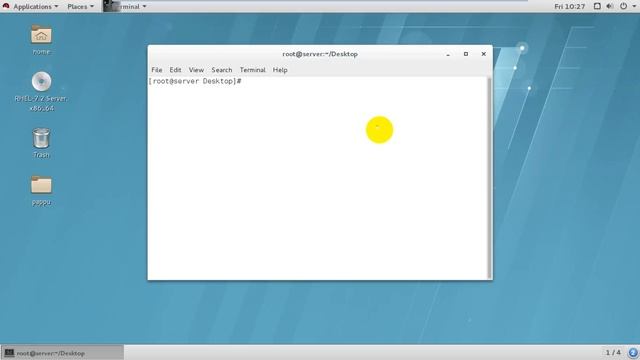Click the terminal title bar root@server:~/Desktop
This screenshot has height=360, width=640.
coord(320,54)
